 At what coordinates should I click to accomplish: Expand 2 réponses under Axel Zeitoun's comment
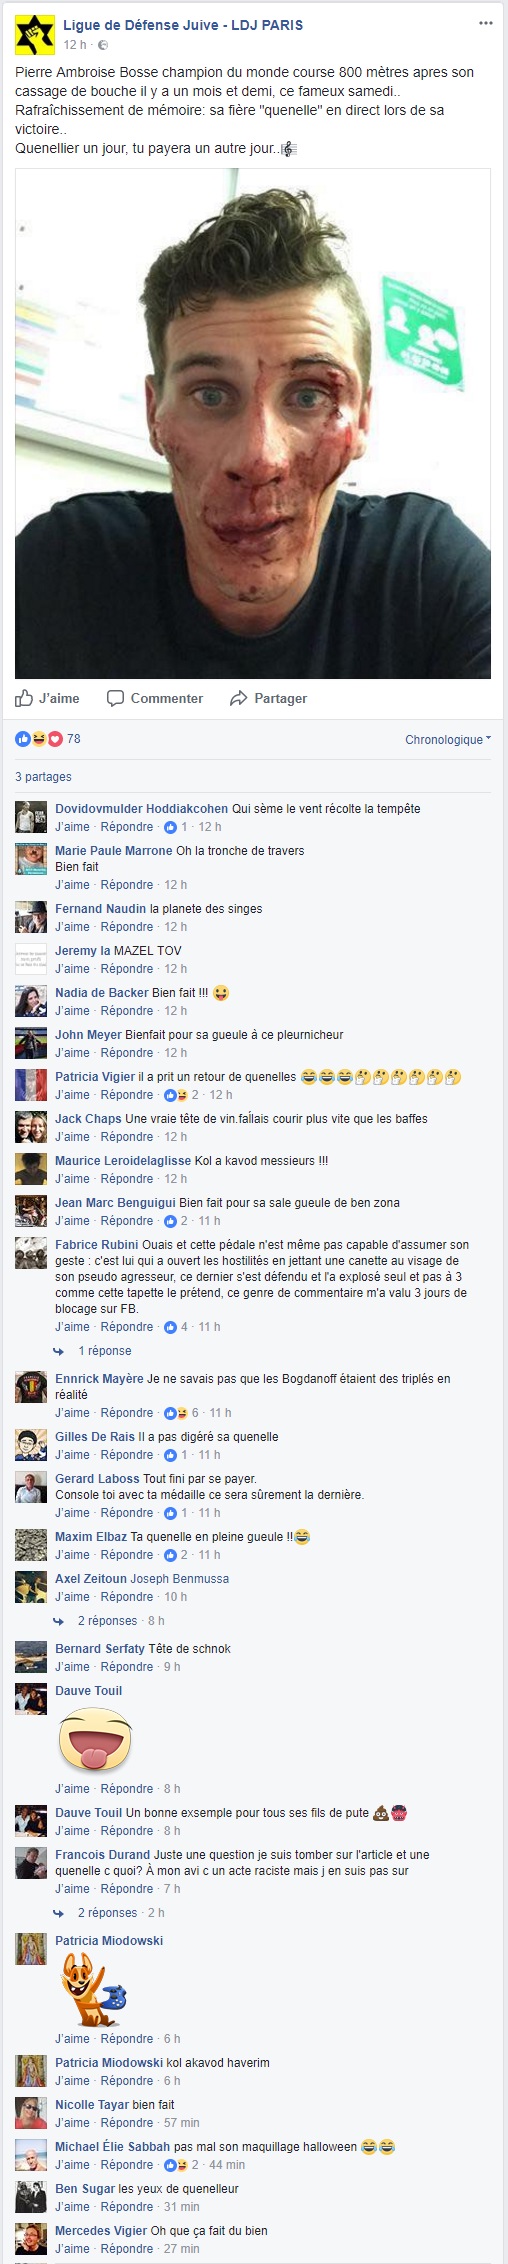(x=107, y=1621)
